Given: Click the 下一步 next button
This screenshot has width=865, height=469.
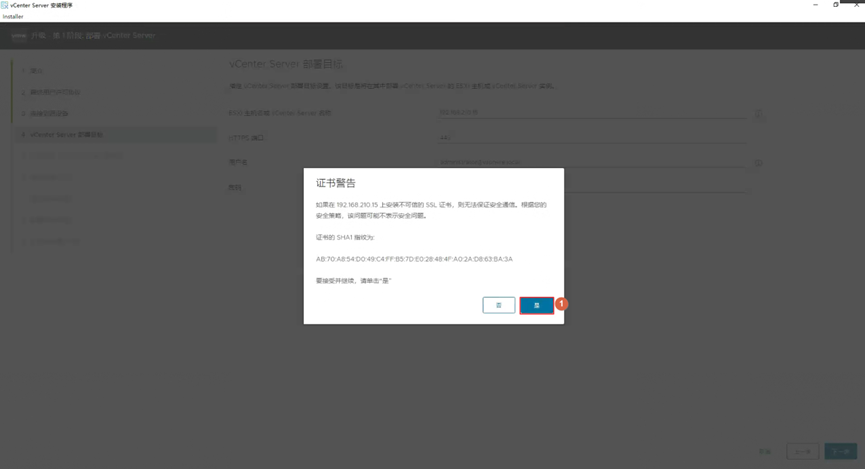Looking at the screenshot, I should coord(841,451).
